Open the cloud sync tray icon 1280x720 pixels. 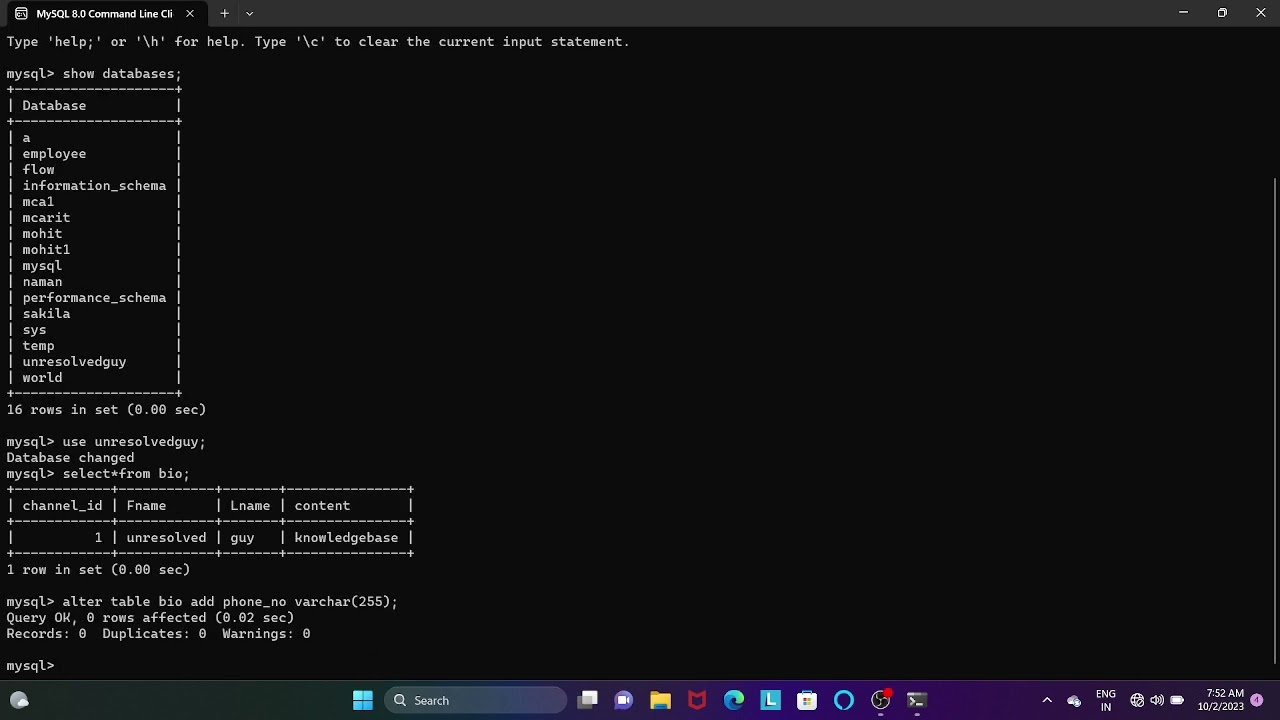coord(1074,700)
